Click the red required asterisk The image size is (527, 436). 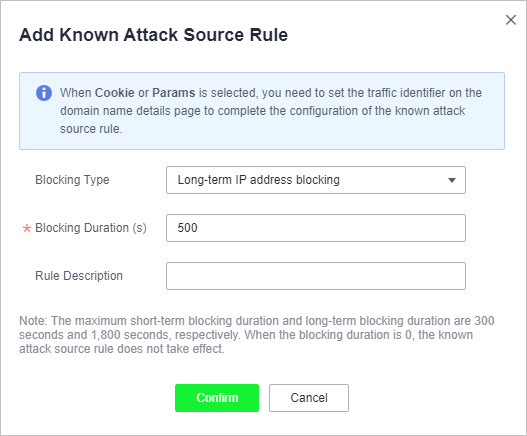pos(27,229)
